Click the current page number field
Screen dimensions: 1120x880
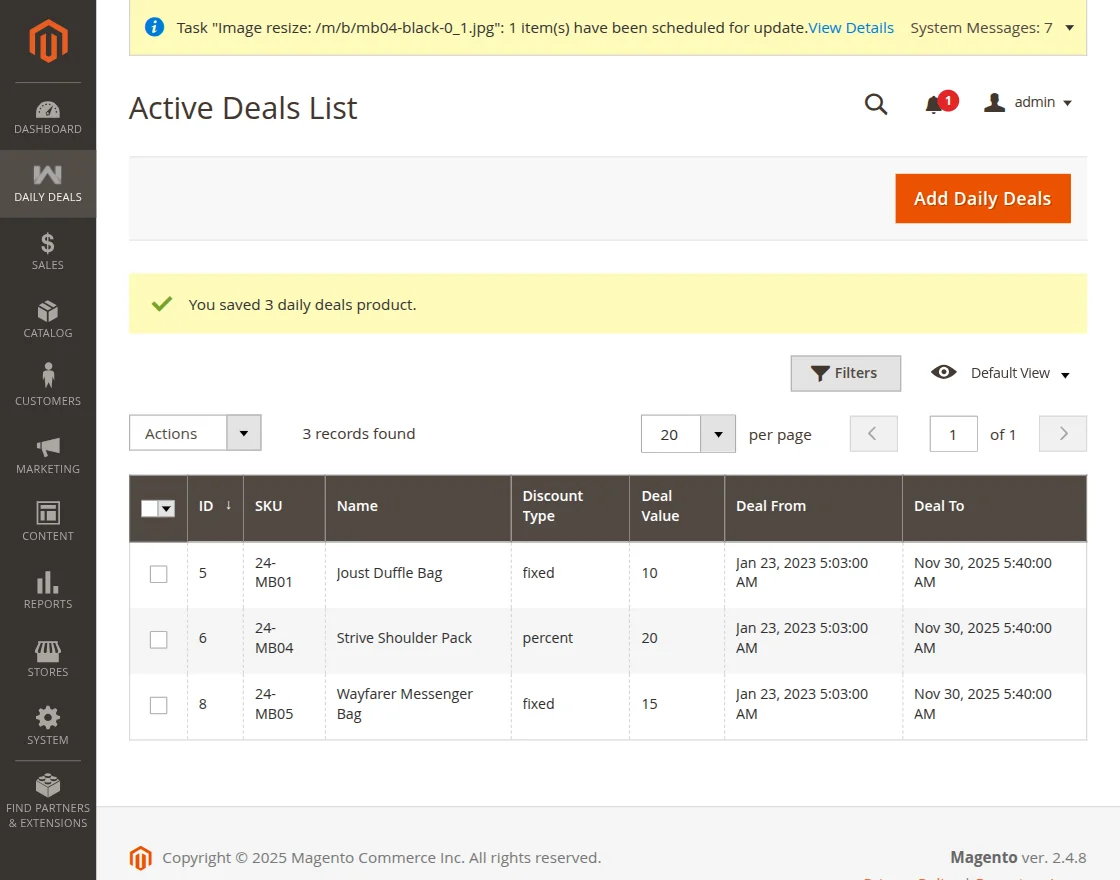point(953,434)
